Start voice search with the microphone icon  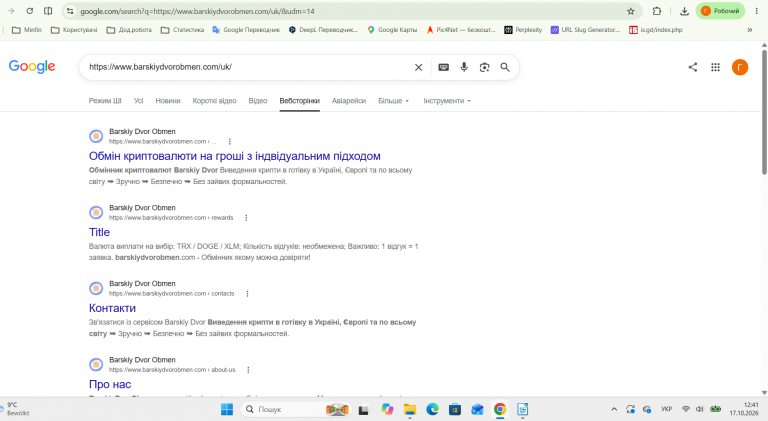point(464,67)
